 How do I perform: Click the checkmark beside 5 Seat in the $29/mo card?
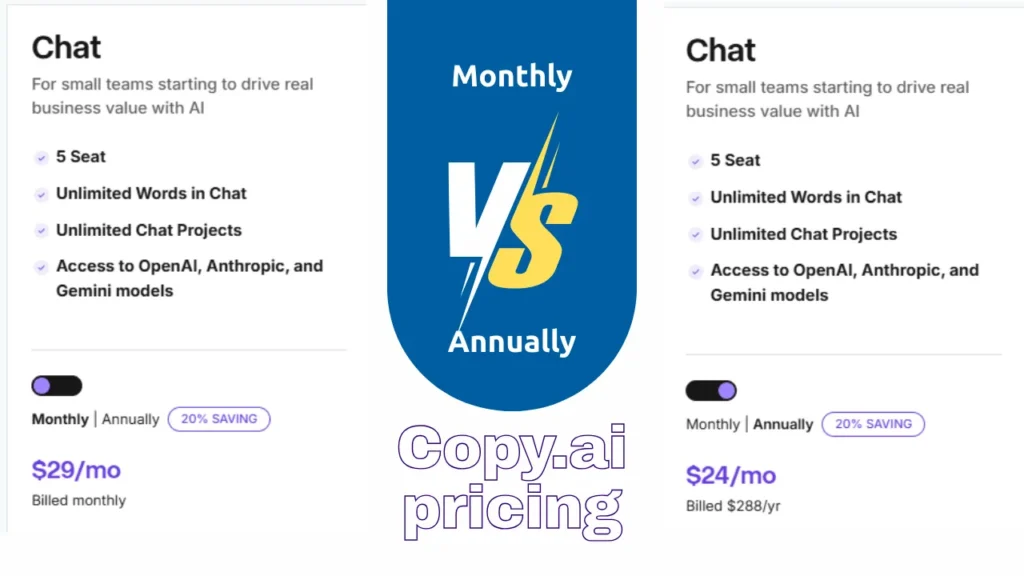(x=41, y=157)
